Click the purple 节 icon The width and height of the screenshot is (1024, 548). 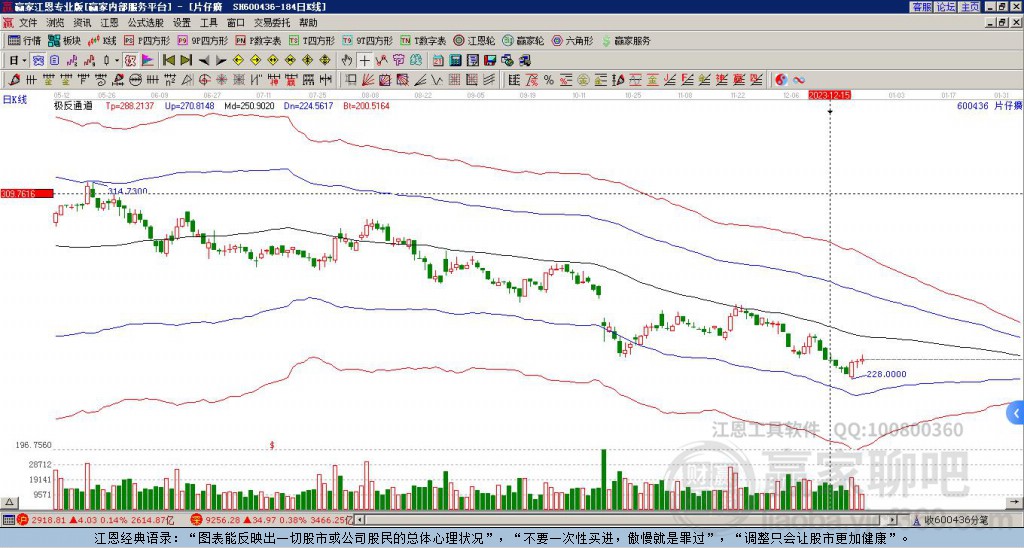pyautogui.click(x=398, y=61)
